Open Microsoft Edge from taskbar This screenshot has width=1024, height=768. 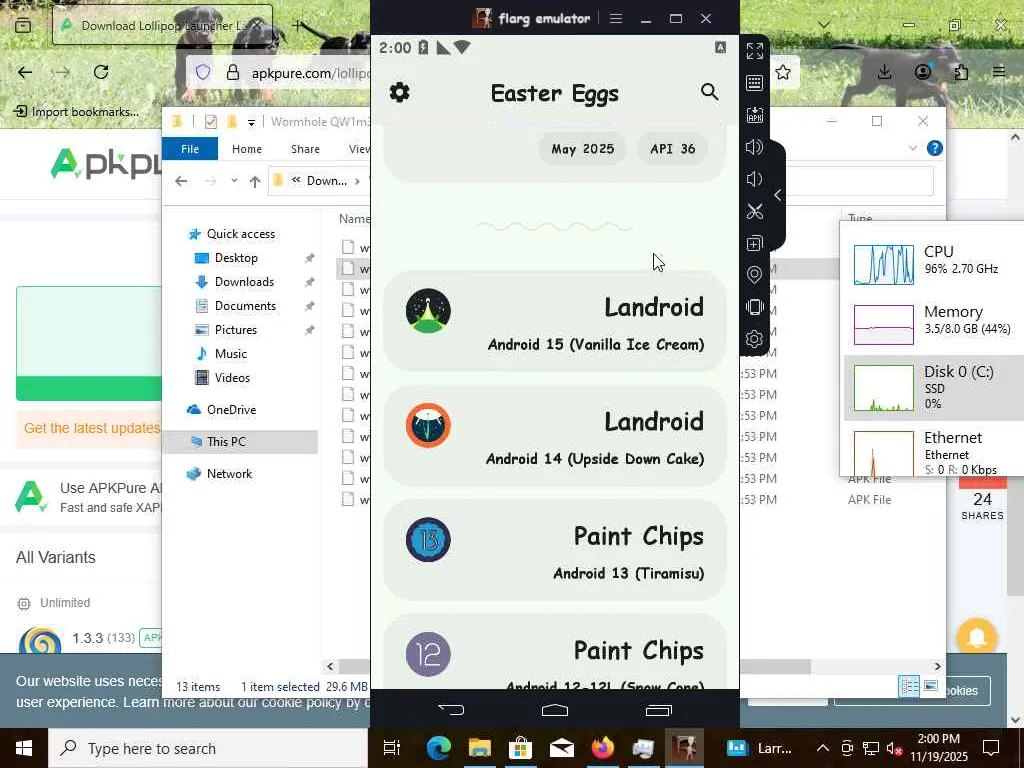(438, 748)
